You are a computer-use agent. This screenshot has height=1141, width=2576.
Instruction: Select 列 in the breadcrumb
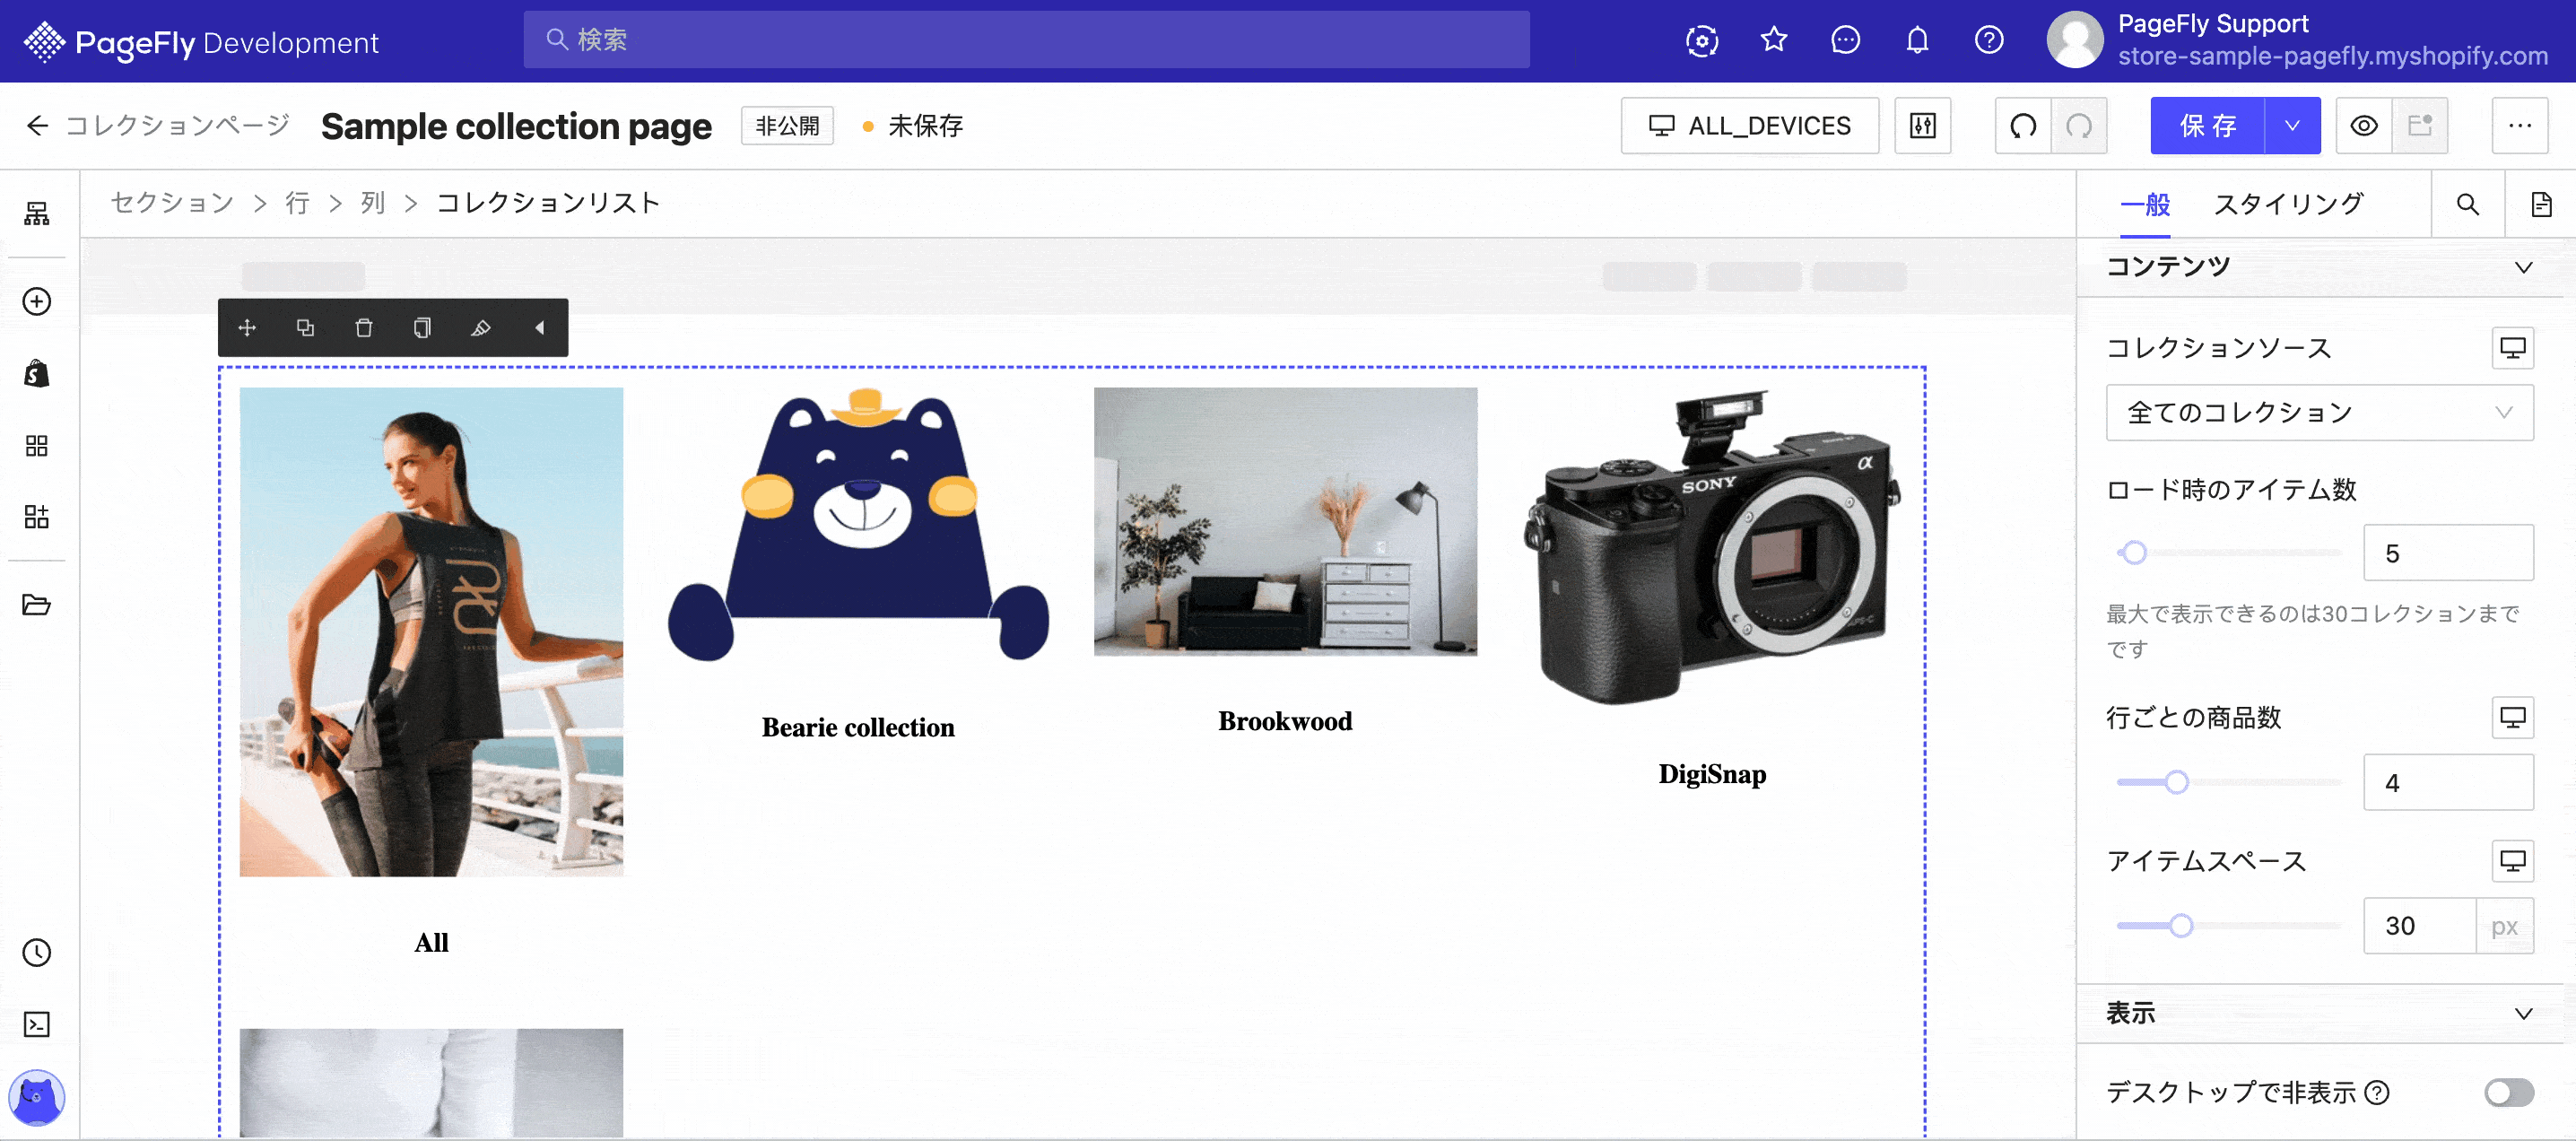coord(372,203)
